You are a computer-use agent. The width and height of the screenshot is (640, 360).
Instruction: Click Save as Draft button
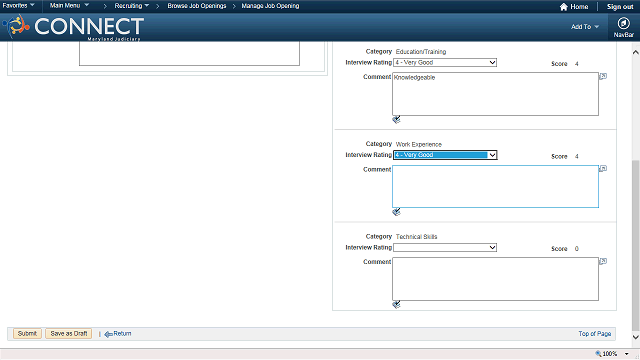click(x=69, y=333)
